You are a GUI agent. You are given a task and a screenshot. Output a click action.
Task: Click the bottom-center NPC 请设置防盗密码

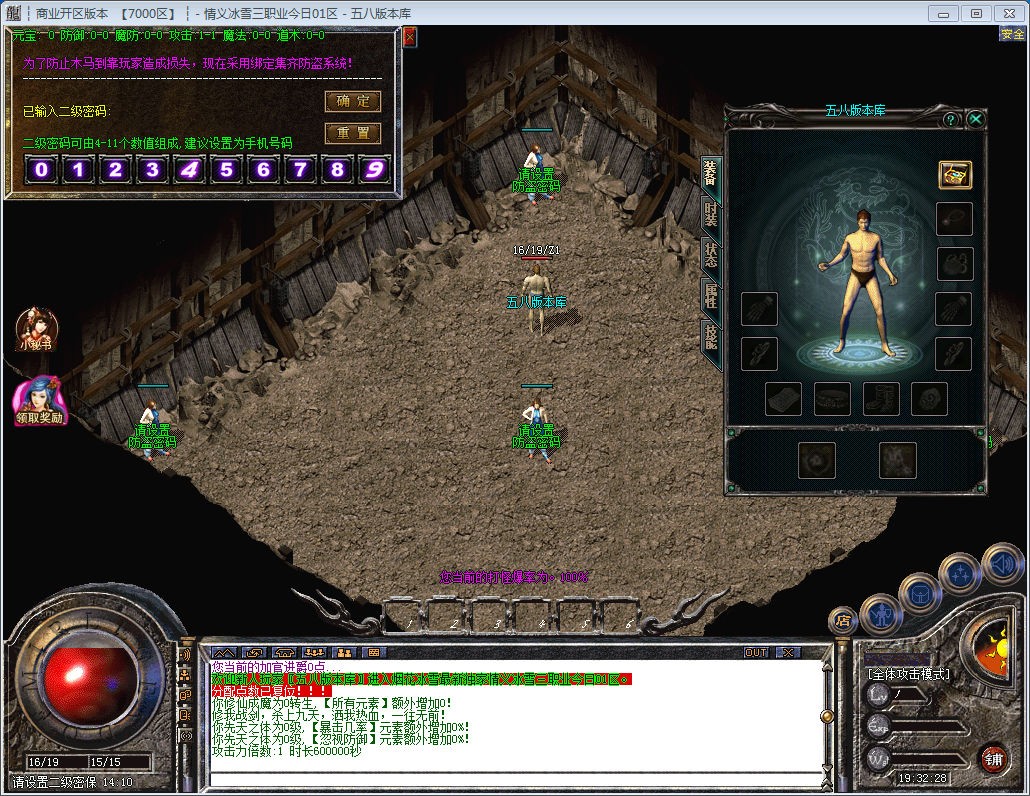click(x=537, y=429)
